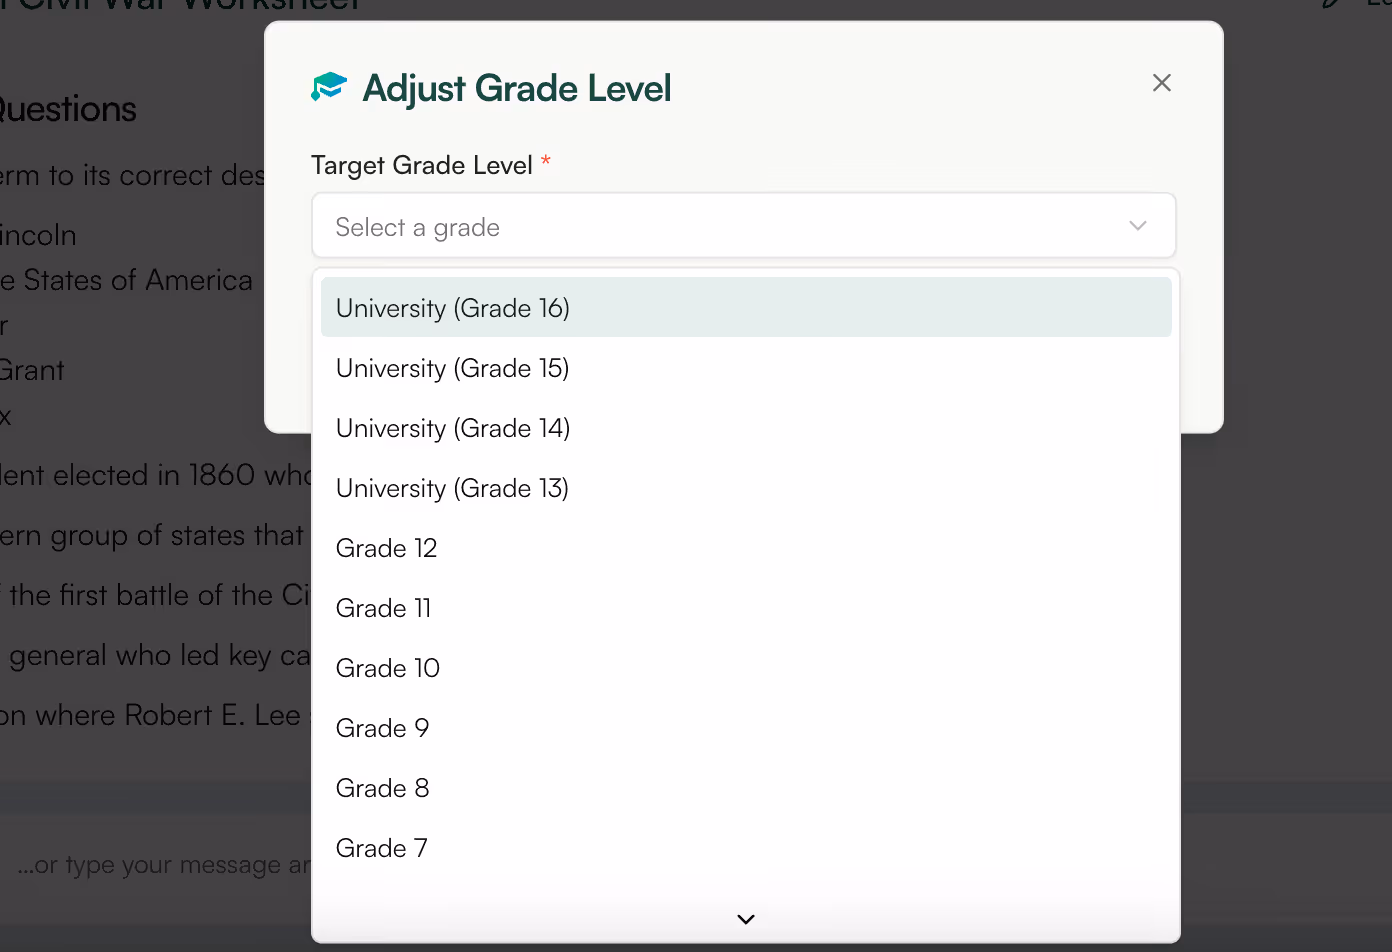Screen dimensions: 1392x952
Task: Click the pencil edit icon at top right
Action: click(x=1330, y=5)
